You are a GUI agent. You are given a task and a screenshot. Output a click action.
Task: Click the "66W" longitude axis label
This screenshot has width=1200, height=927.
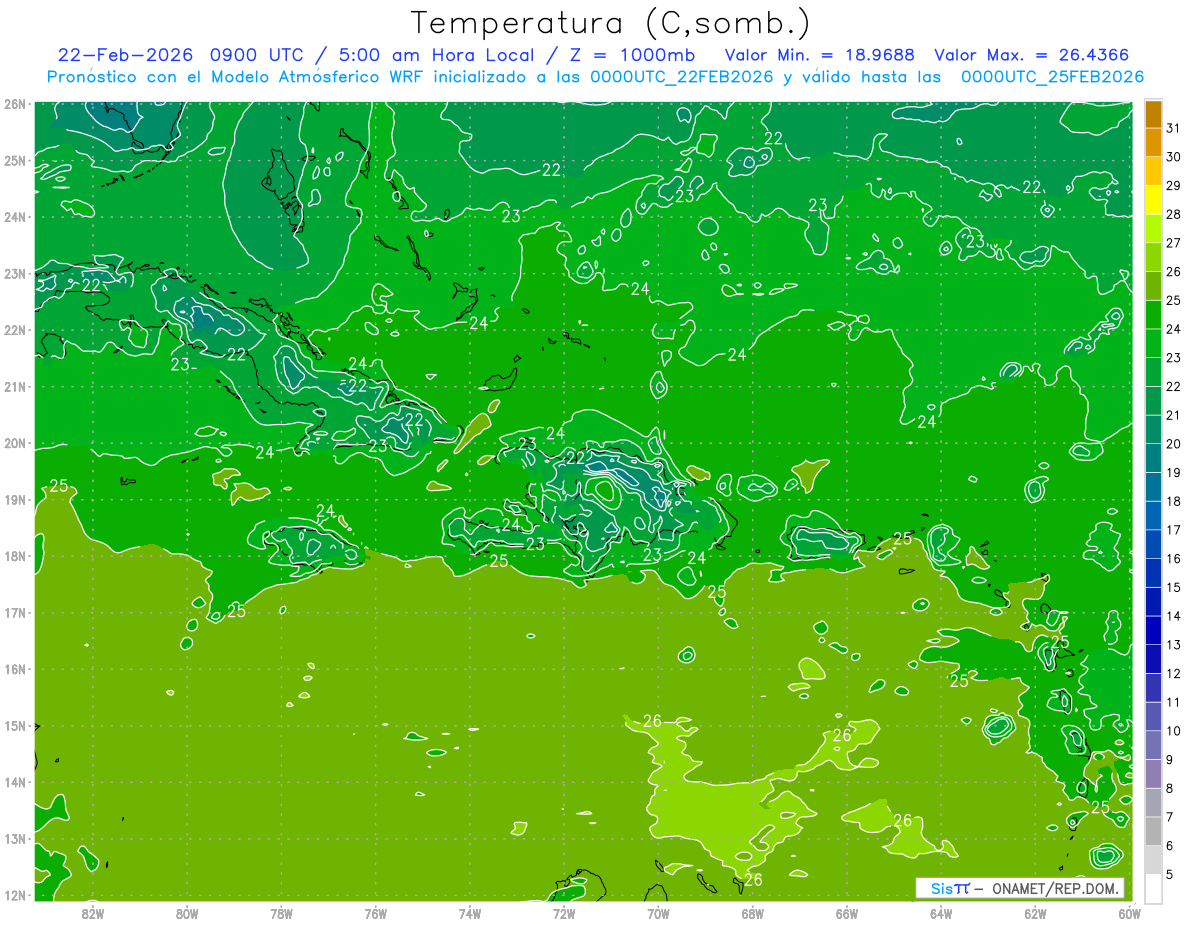click(x=847, y=912)
